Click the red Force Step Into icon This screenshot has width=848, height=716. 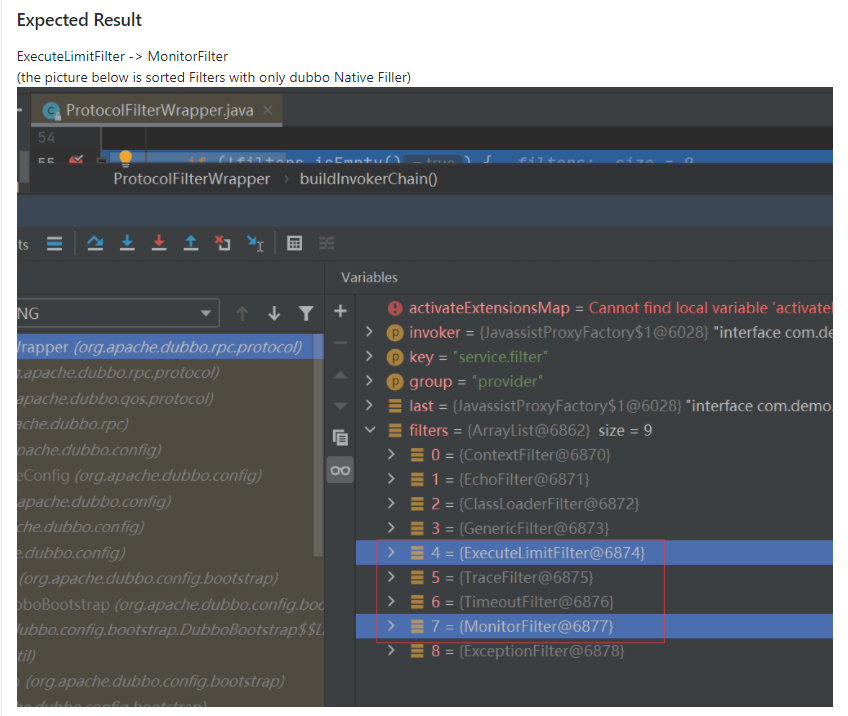[x=159, y=243]
